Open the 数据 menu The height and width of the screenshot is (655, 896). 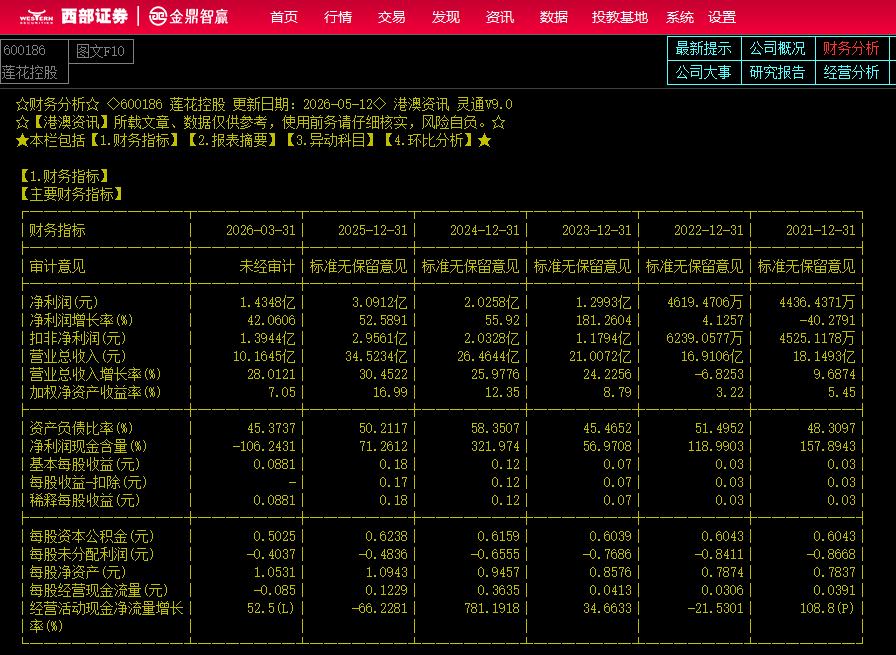[x=554, y=17]
